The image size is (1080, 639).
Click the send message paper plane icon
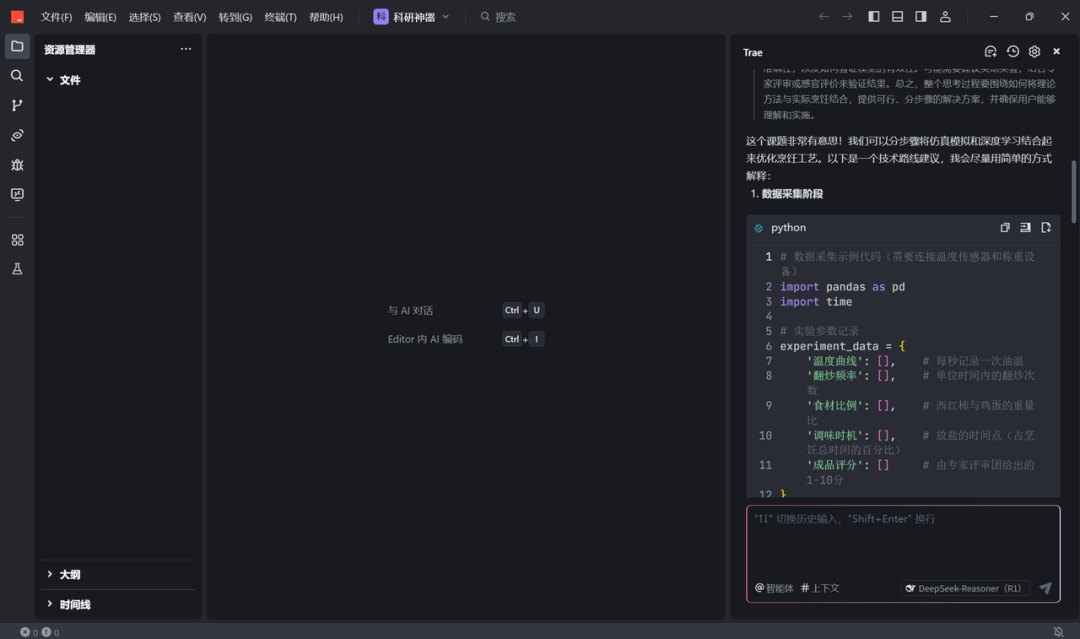[1045, 588]
